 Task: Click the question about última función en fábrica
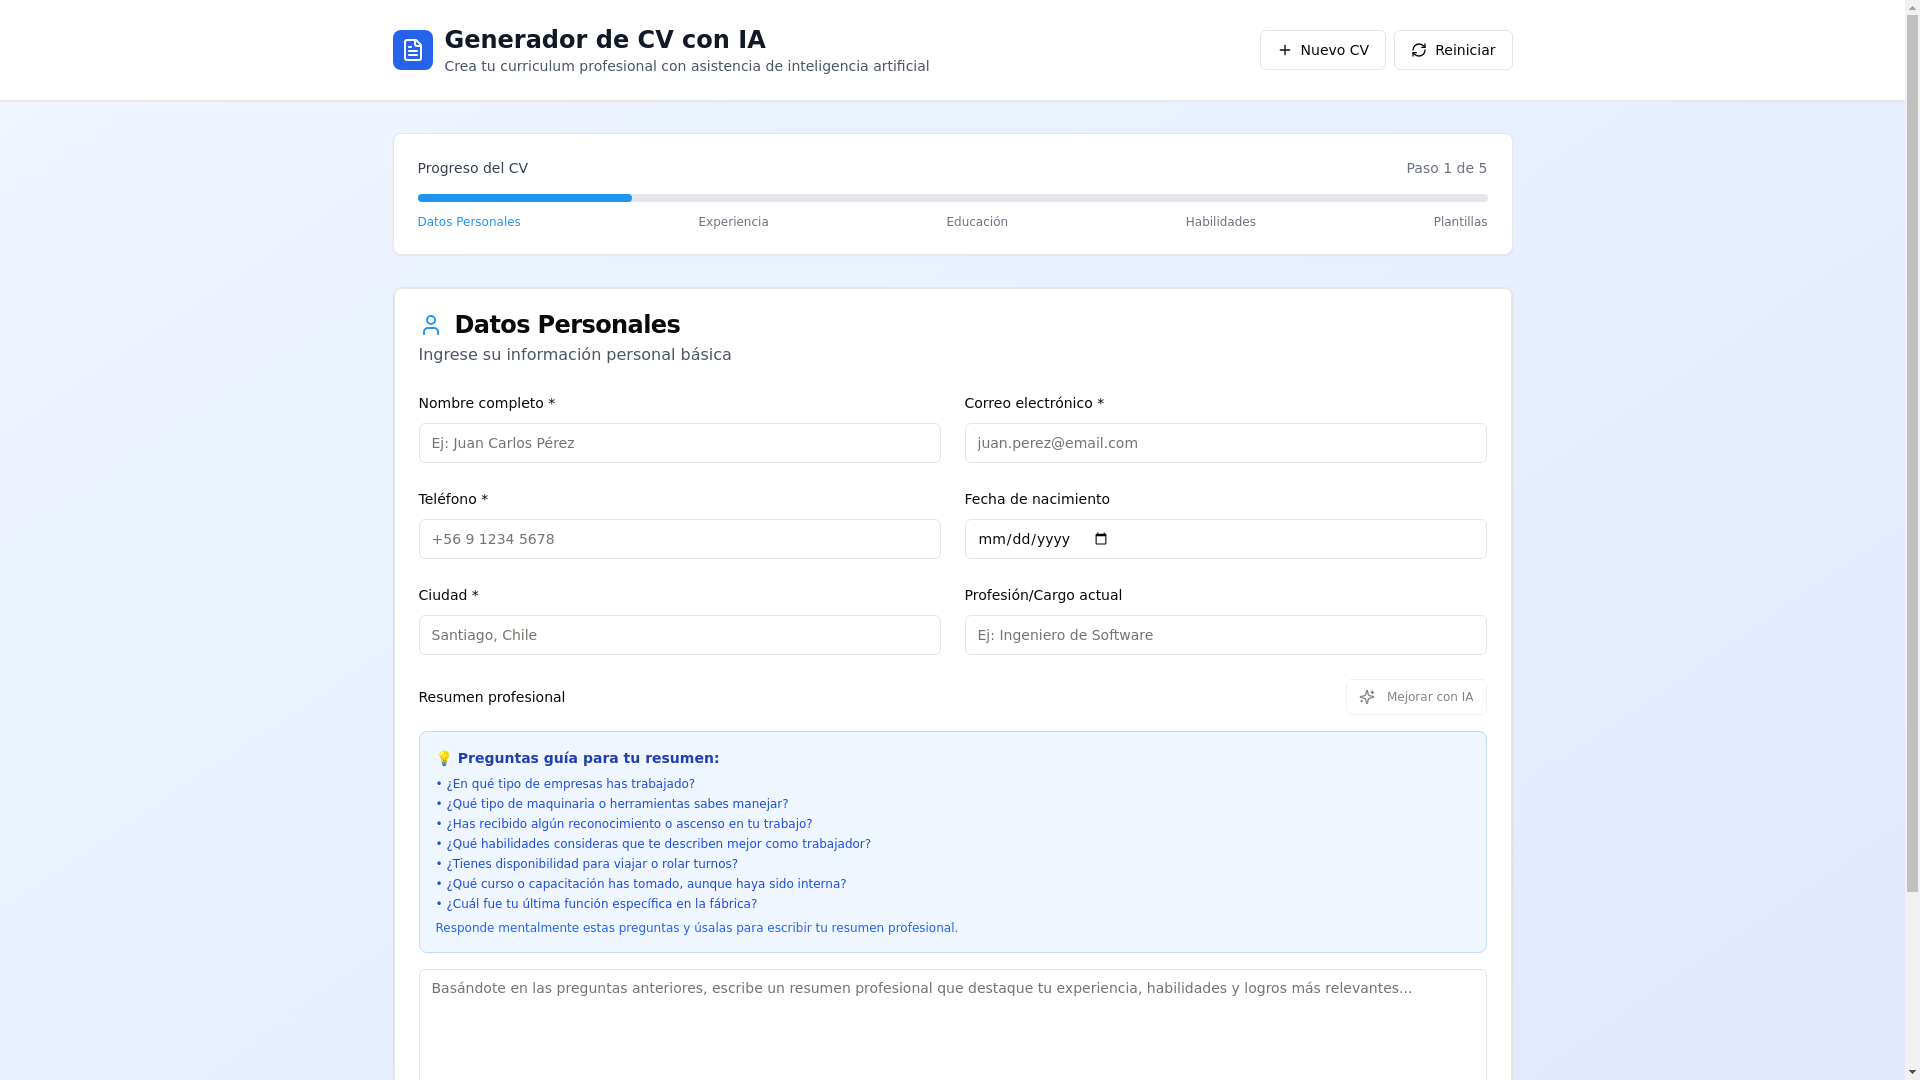[601, 904]
